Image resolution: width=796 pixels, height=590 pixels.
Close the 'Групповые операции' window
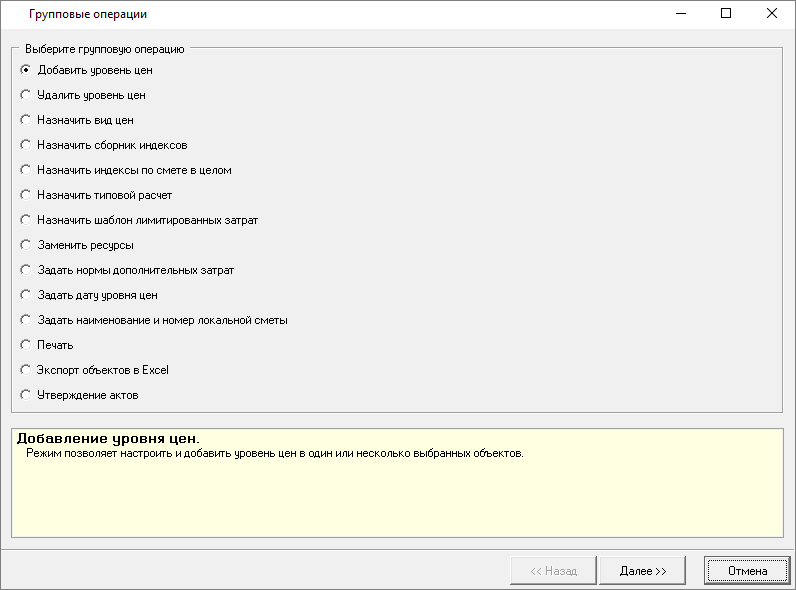[x=772, y=14]
